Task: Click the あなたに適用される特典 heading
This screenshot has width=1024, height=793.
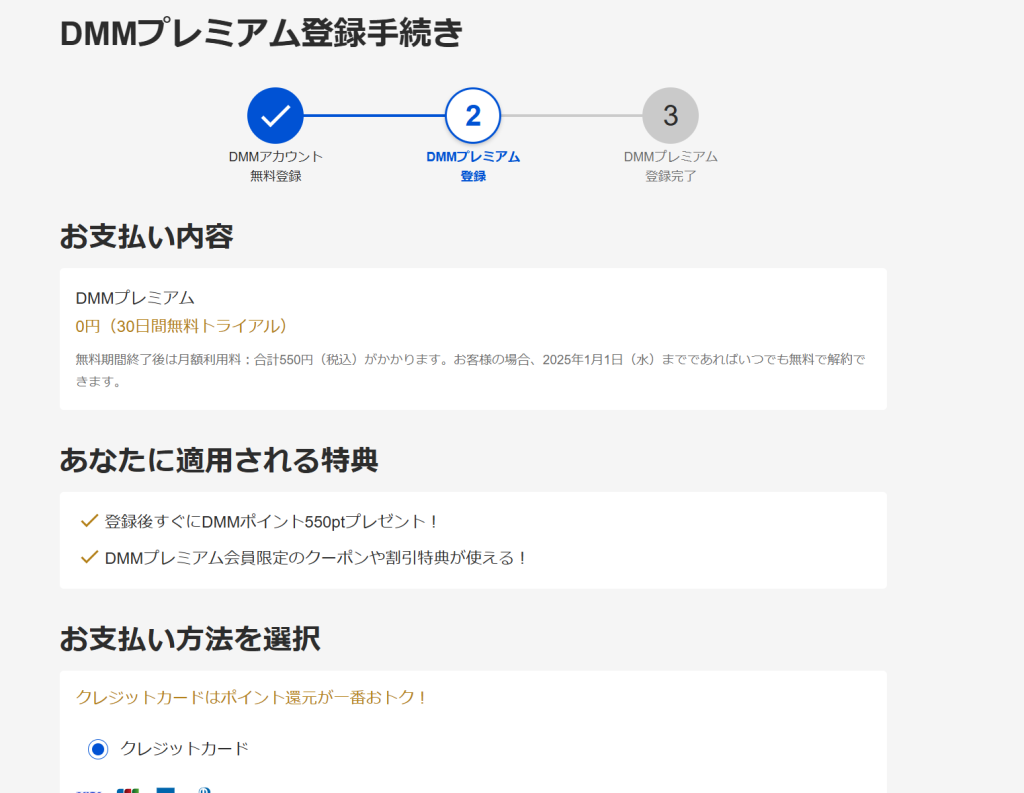Action: (x=218, y=460)
